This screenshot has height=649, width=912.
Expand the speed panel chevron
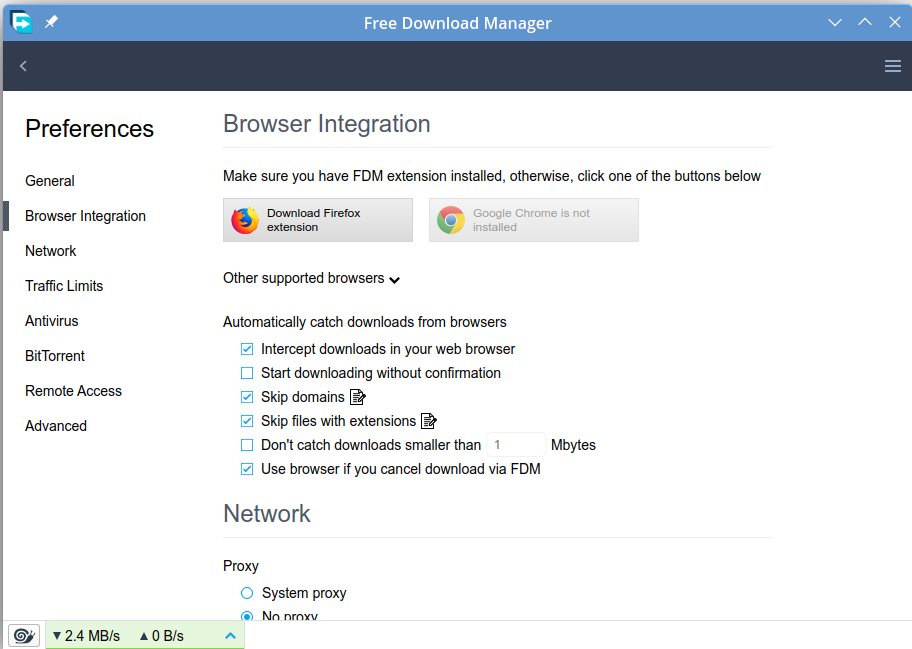pyautogui.click(x=230, y=636)
